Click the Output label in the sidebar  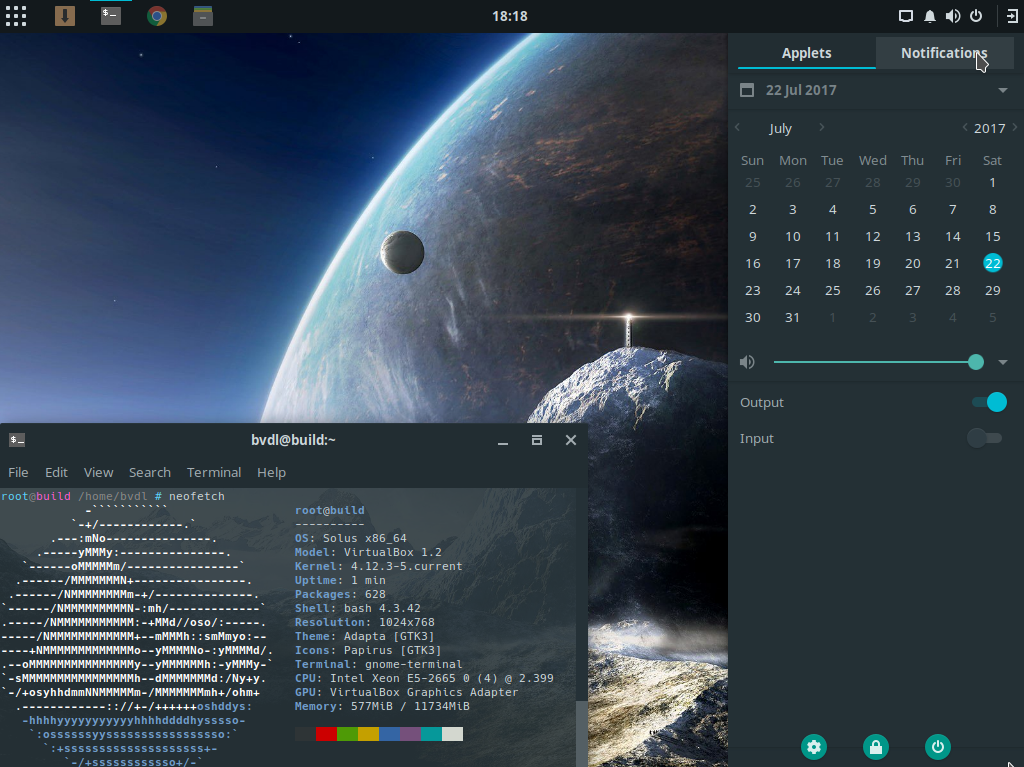[x=761, y=402]
